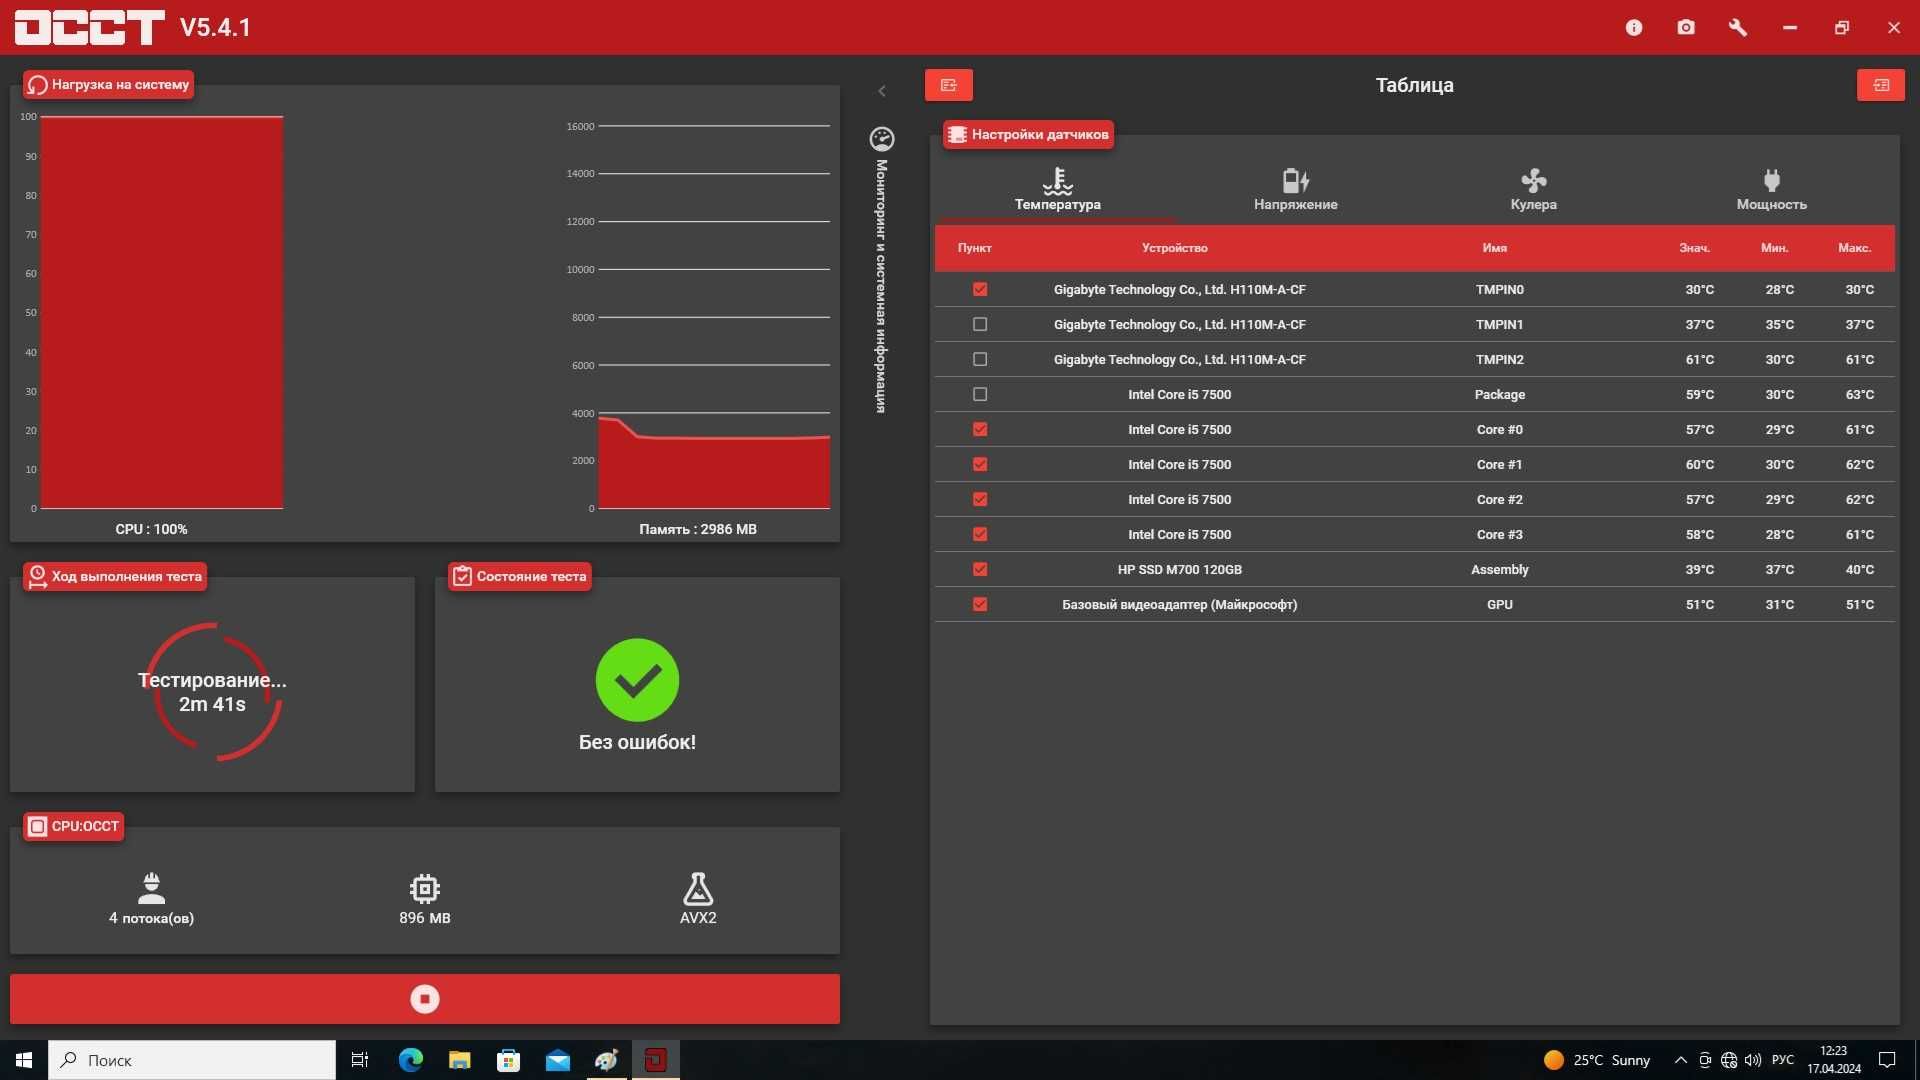Click the threads icon above '4 потока(ов)'
Viewport: 1920px width, 1080px height.
point(151,888)
